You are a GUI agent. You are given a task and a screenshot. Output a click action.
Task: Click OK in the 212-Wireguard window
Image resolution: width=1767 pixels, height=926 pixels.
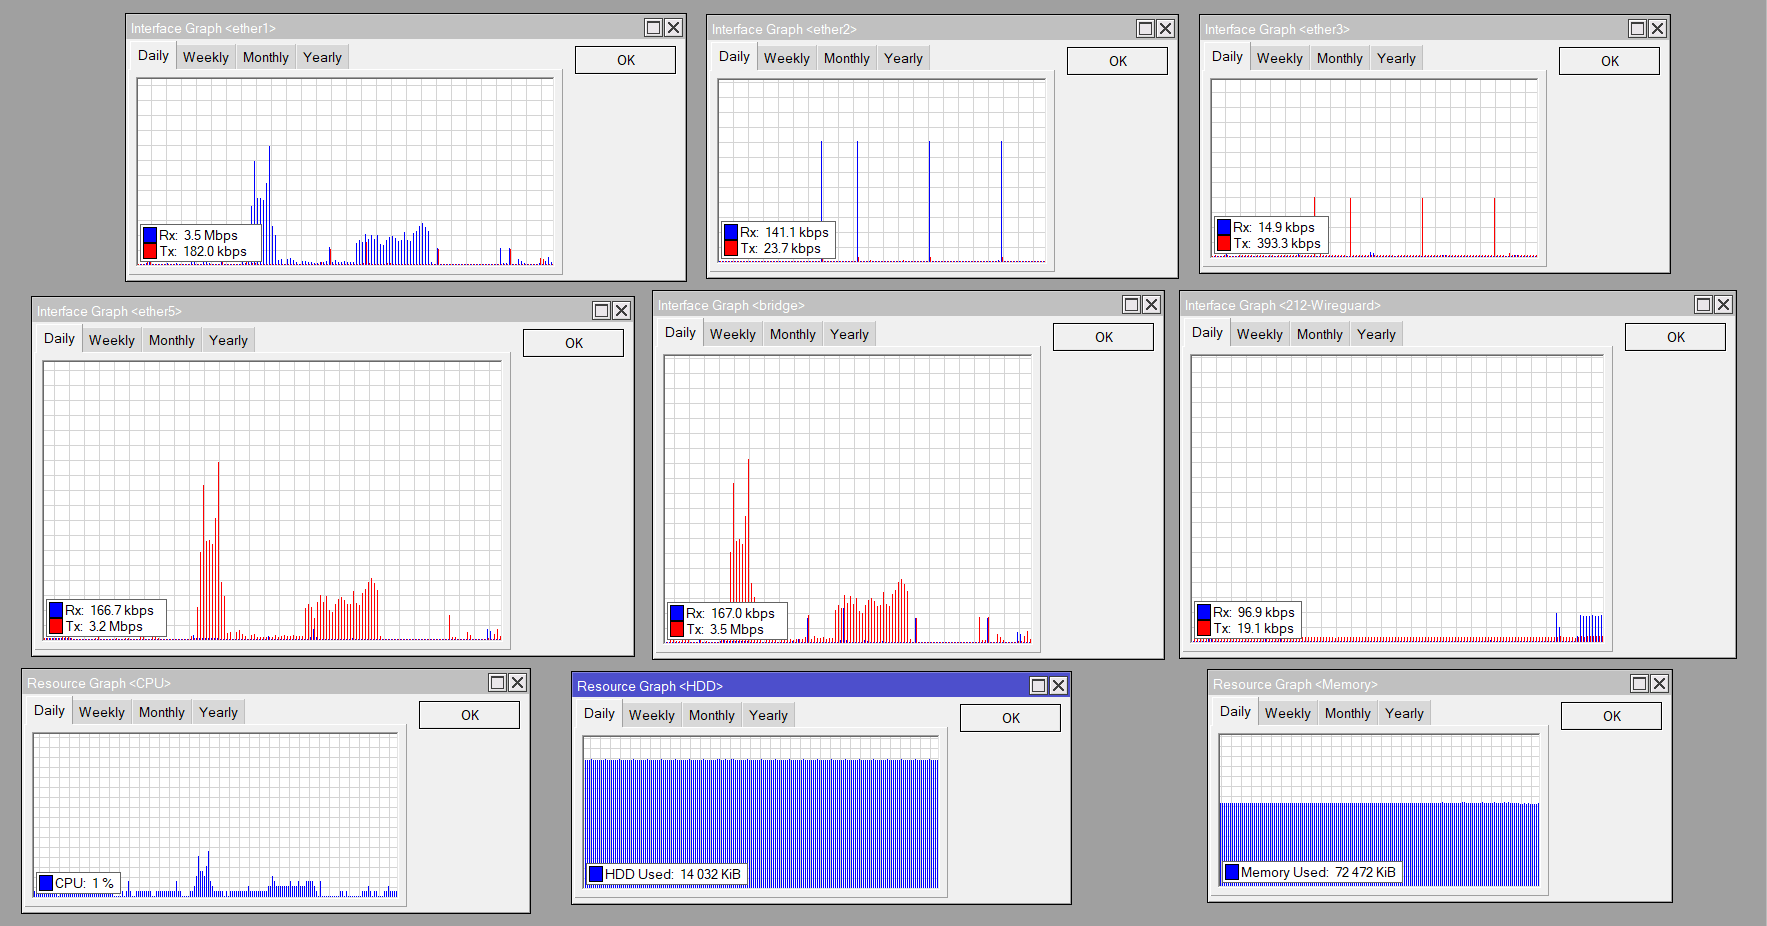(x=1675, y=337)
